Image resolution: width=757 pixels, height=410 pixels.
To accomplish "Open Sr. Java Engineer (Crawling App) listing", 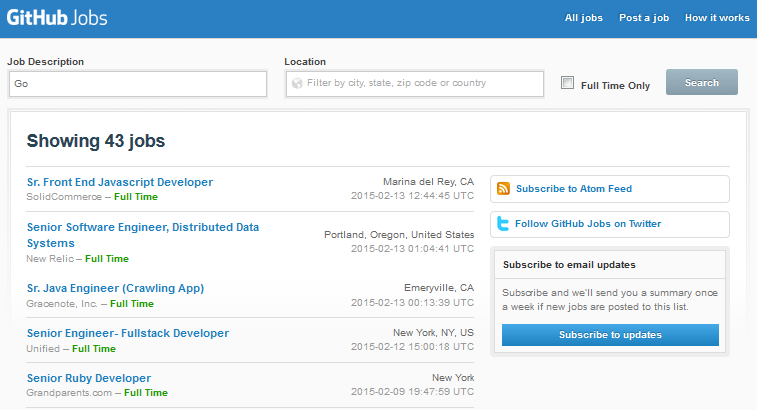I will click(115, 288).
